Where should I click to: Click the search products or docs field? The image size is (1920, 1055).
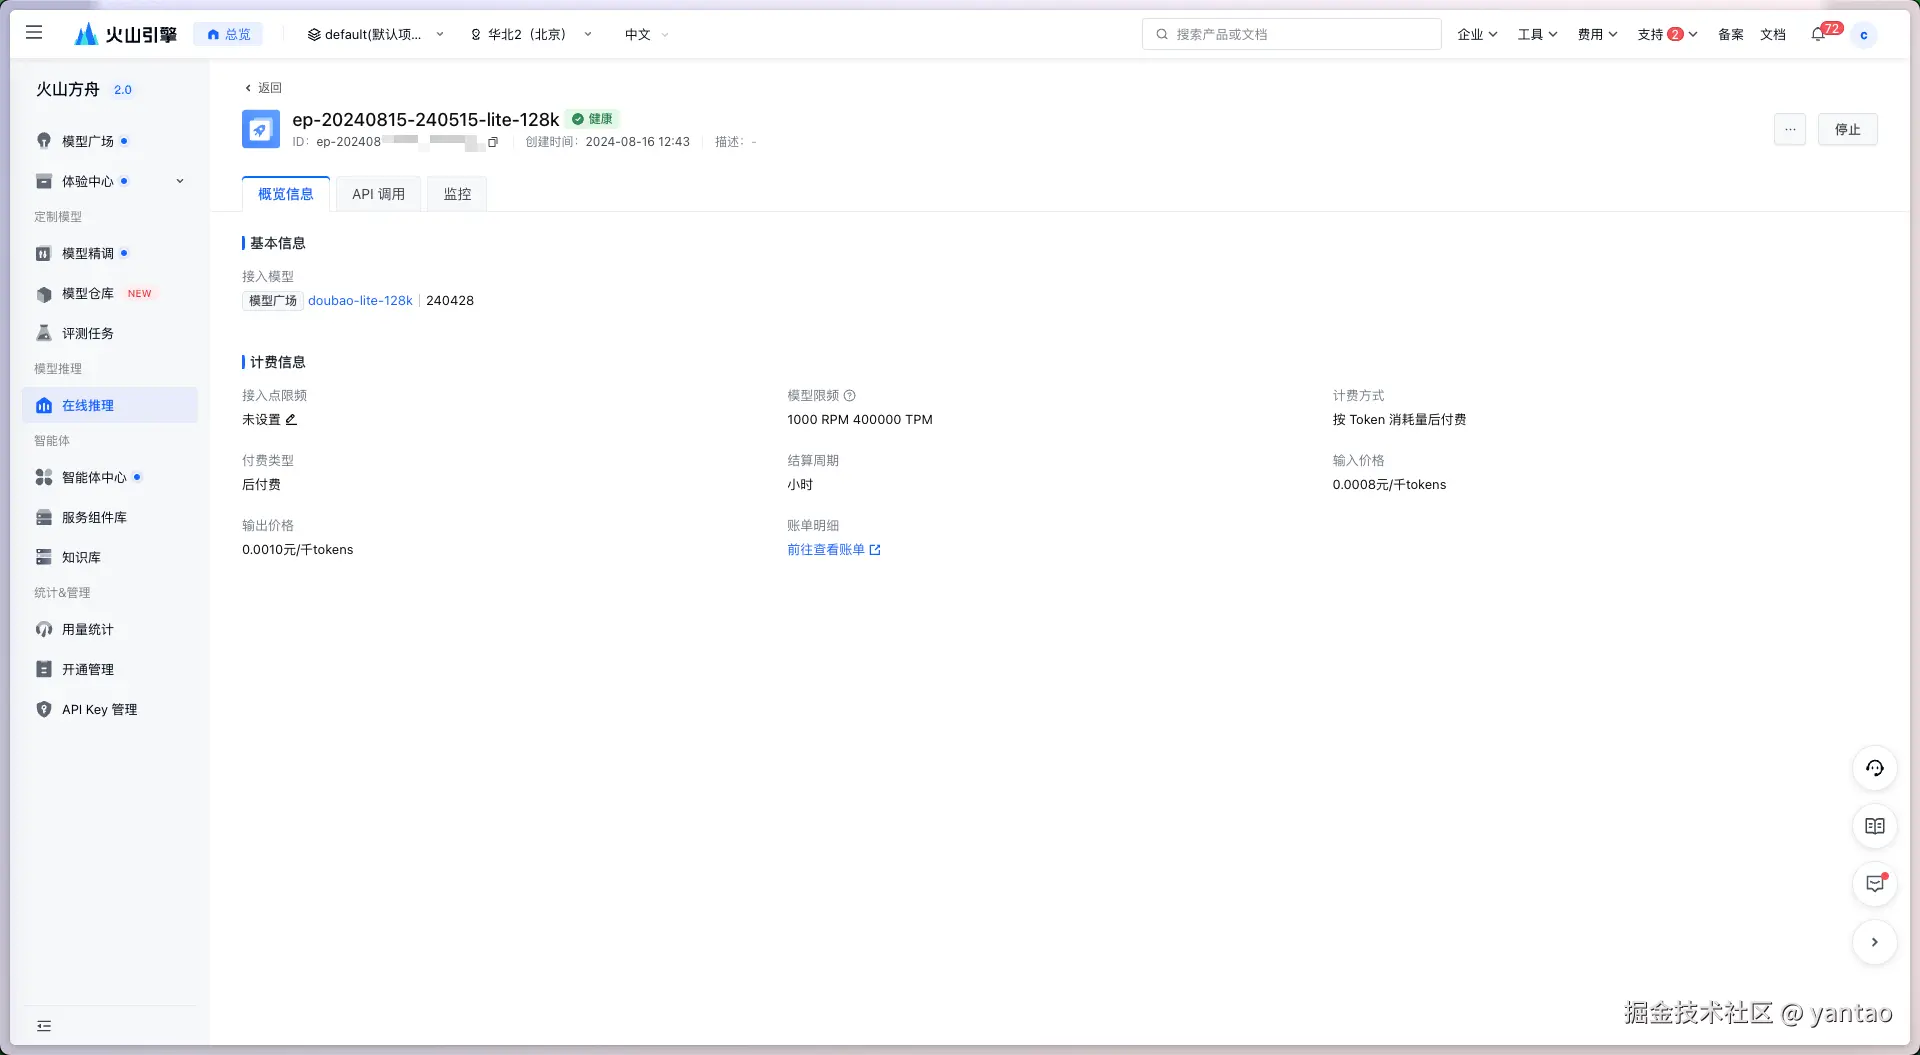point(1292,34)
